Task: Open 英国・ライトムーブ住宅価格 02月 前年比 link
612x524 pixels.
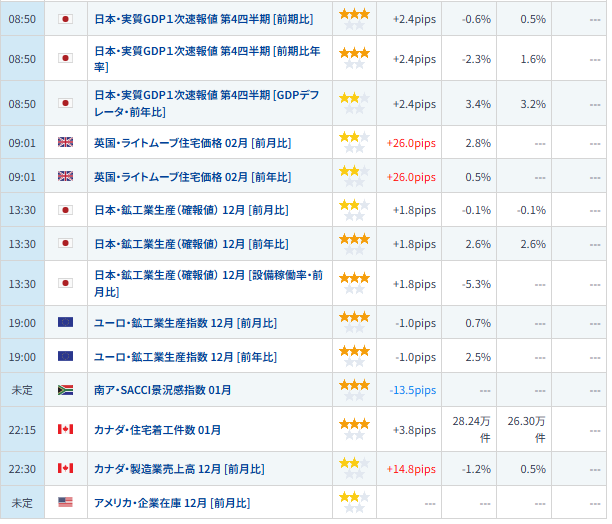Action: [x=192, y=177]
